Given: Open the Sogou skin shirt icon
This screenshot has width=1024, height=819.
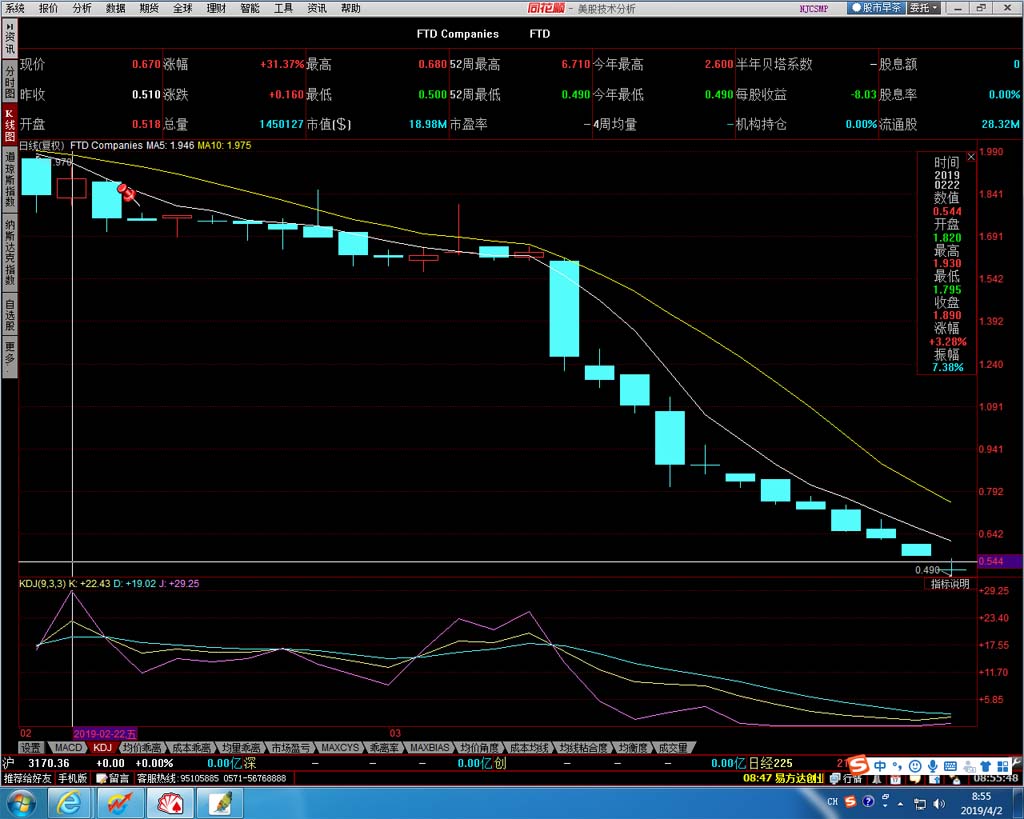Looking at the screenshot, I should click(985, 765).
